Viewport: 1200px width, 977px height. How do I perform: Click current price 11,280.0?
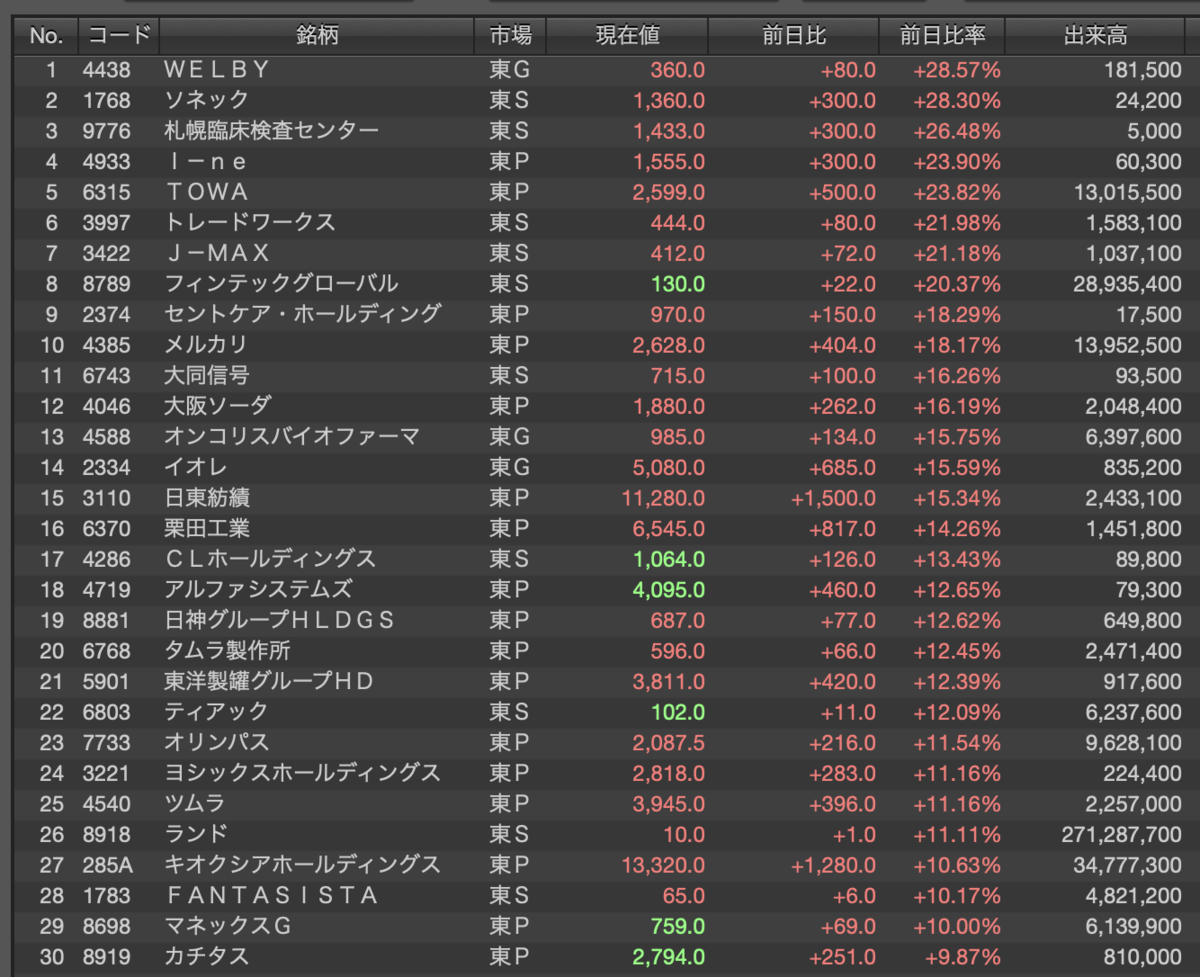[x=663, y=497]
